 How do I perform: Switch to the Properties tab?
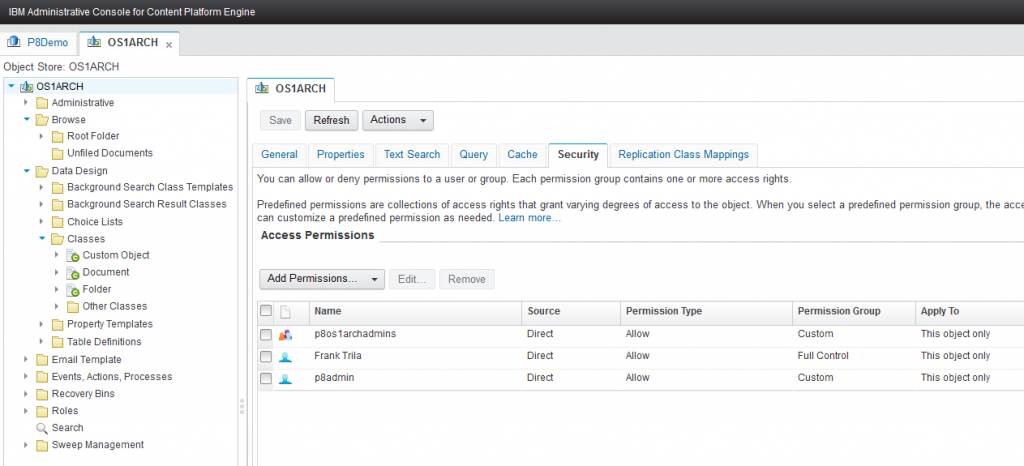pos(340,155)
